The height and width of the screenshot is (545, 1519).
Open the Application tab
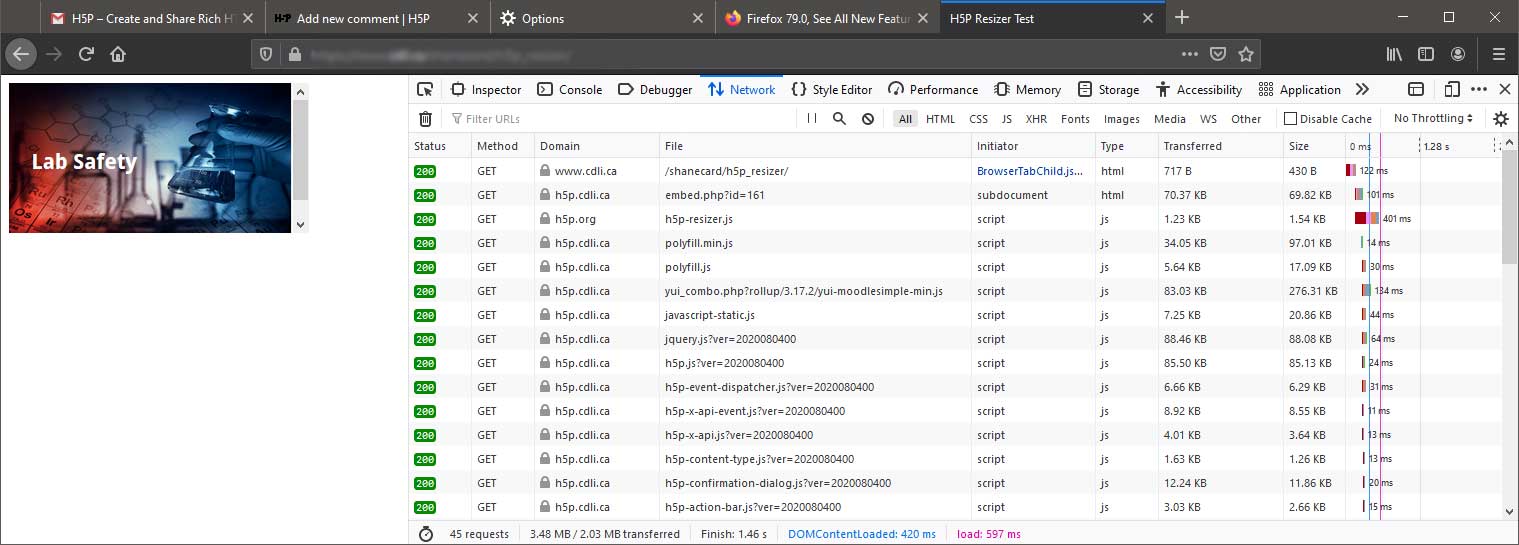pyautogui.click(x=1300, y=89)
